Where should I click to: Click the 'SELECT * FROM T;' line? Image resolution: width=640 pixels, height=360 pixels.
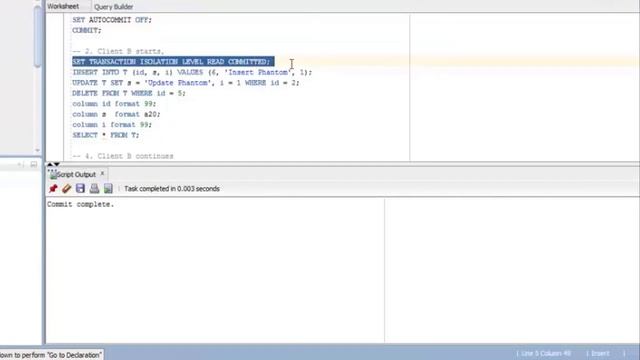(x=106, y=135)
